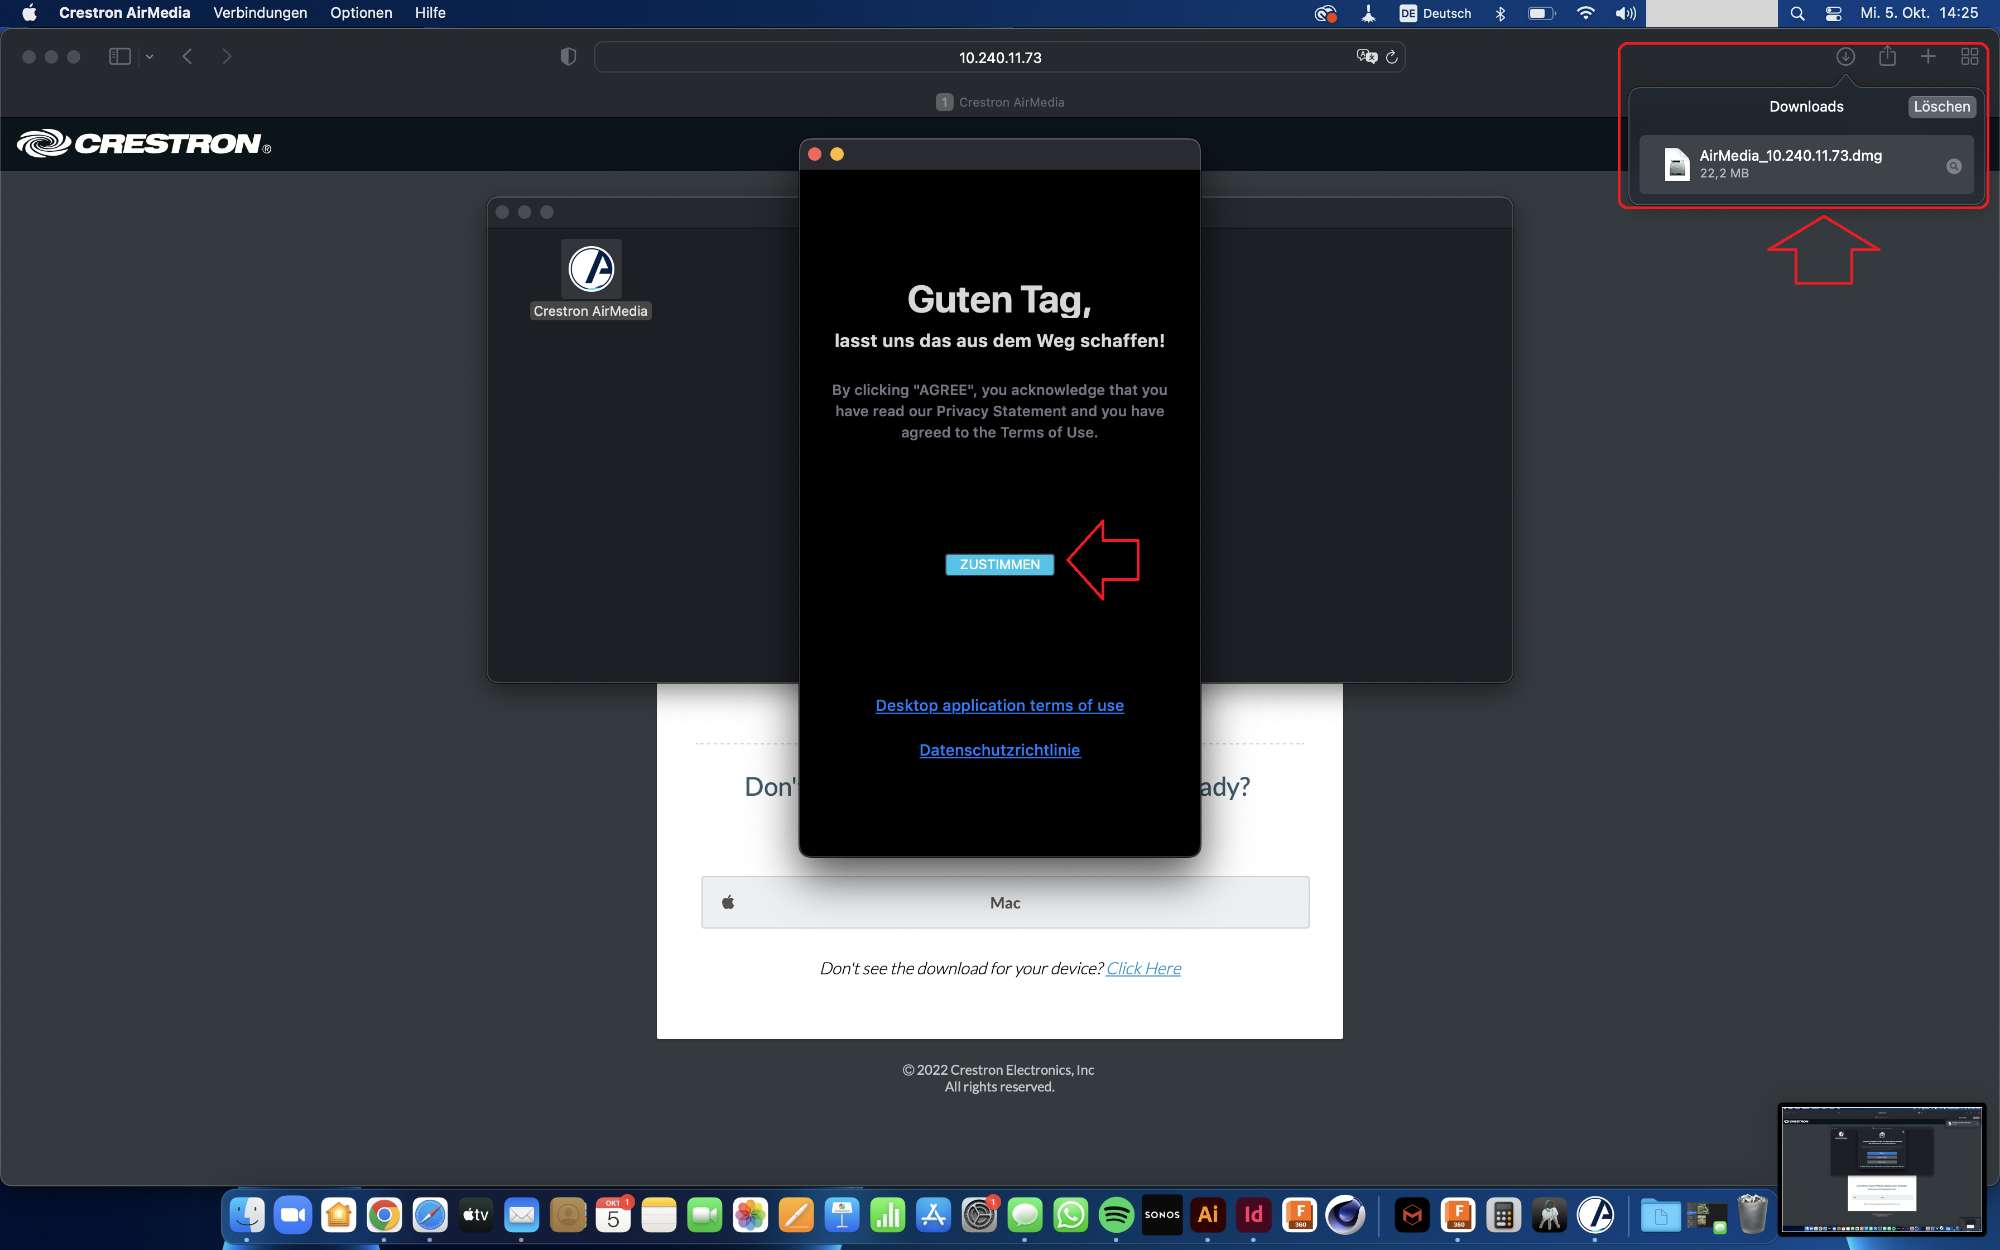Screen dimensions: 2000x1250
Task: Open WhatsApp from the Dock
Action: point(1071,1215)
